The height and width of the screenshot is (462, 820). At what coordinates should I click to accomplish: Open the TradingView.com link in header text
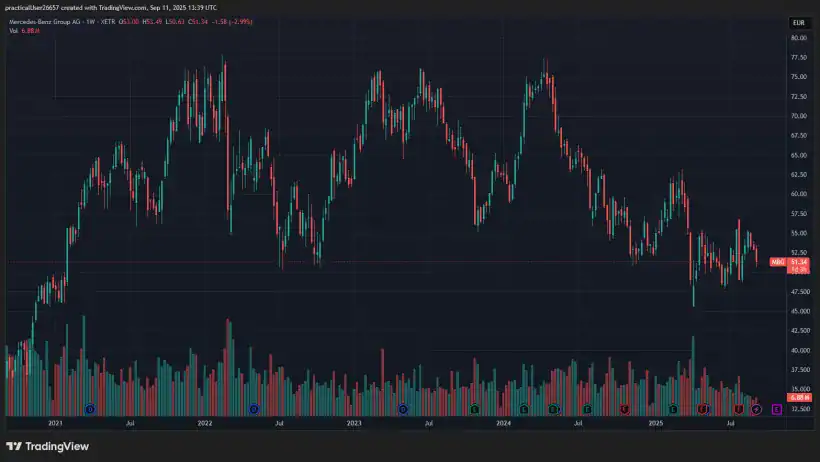pos(125,7)
